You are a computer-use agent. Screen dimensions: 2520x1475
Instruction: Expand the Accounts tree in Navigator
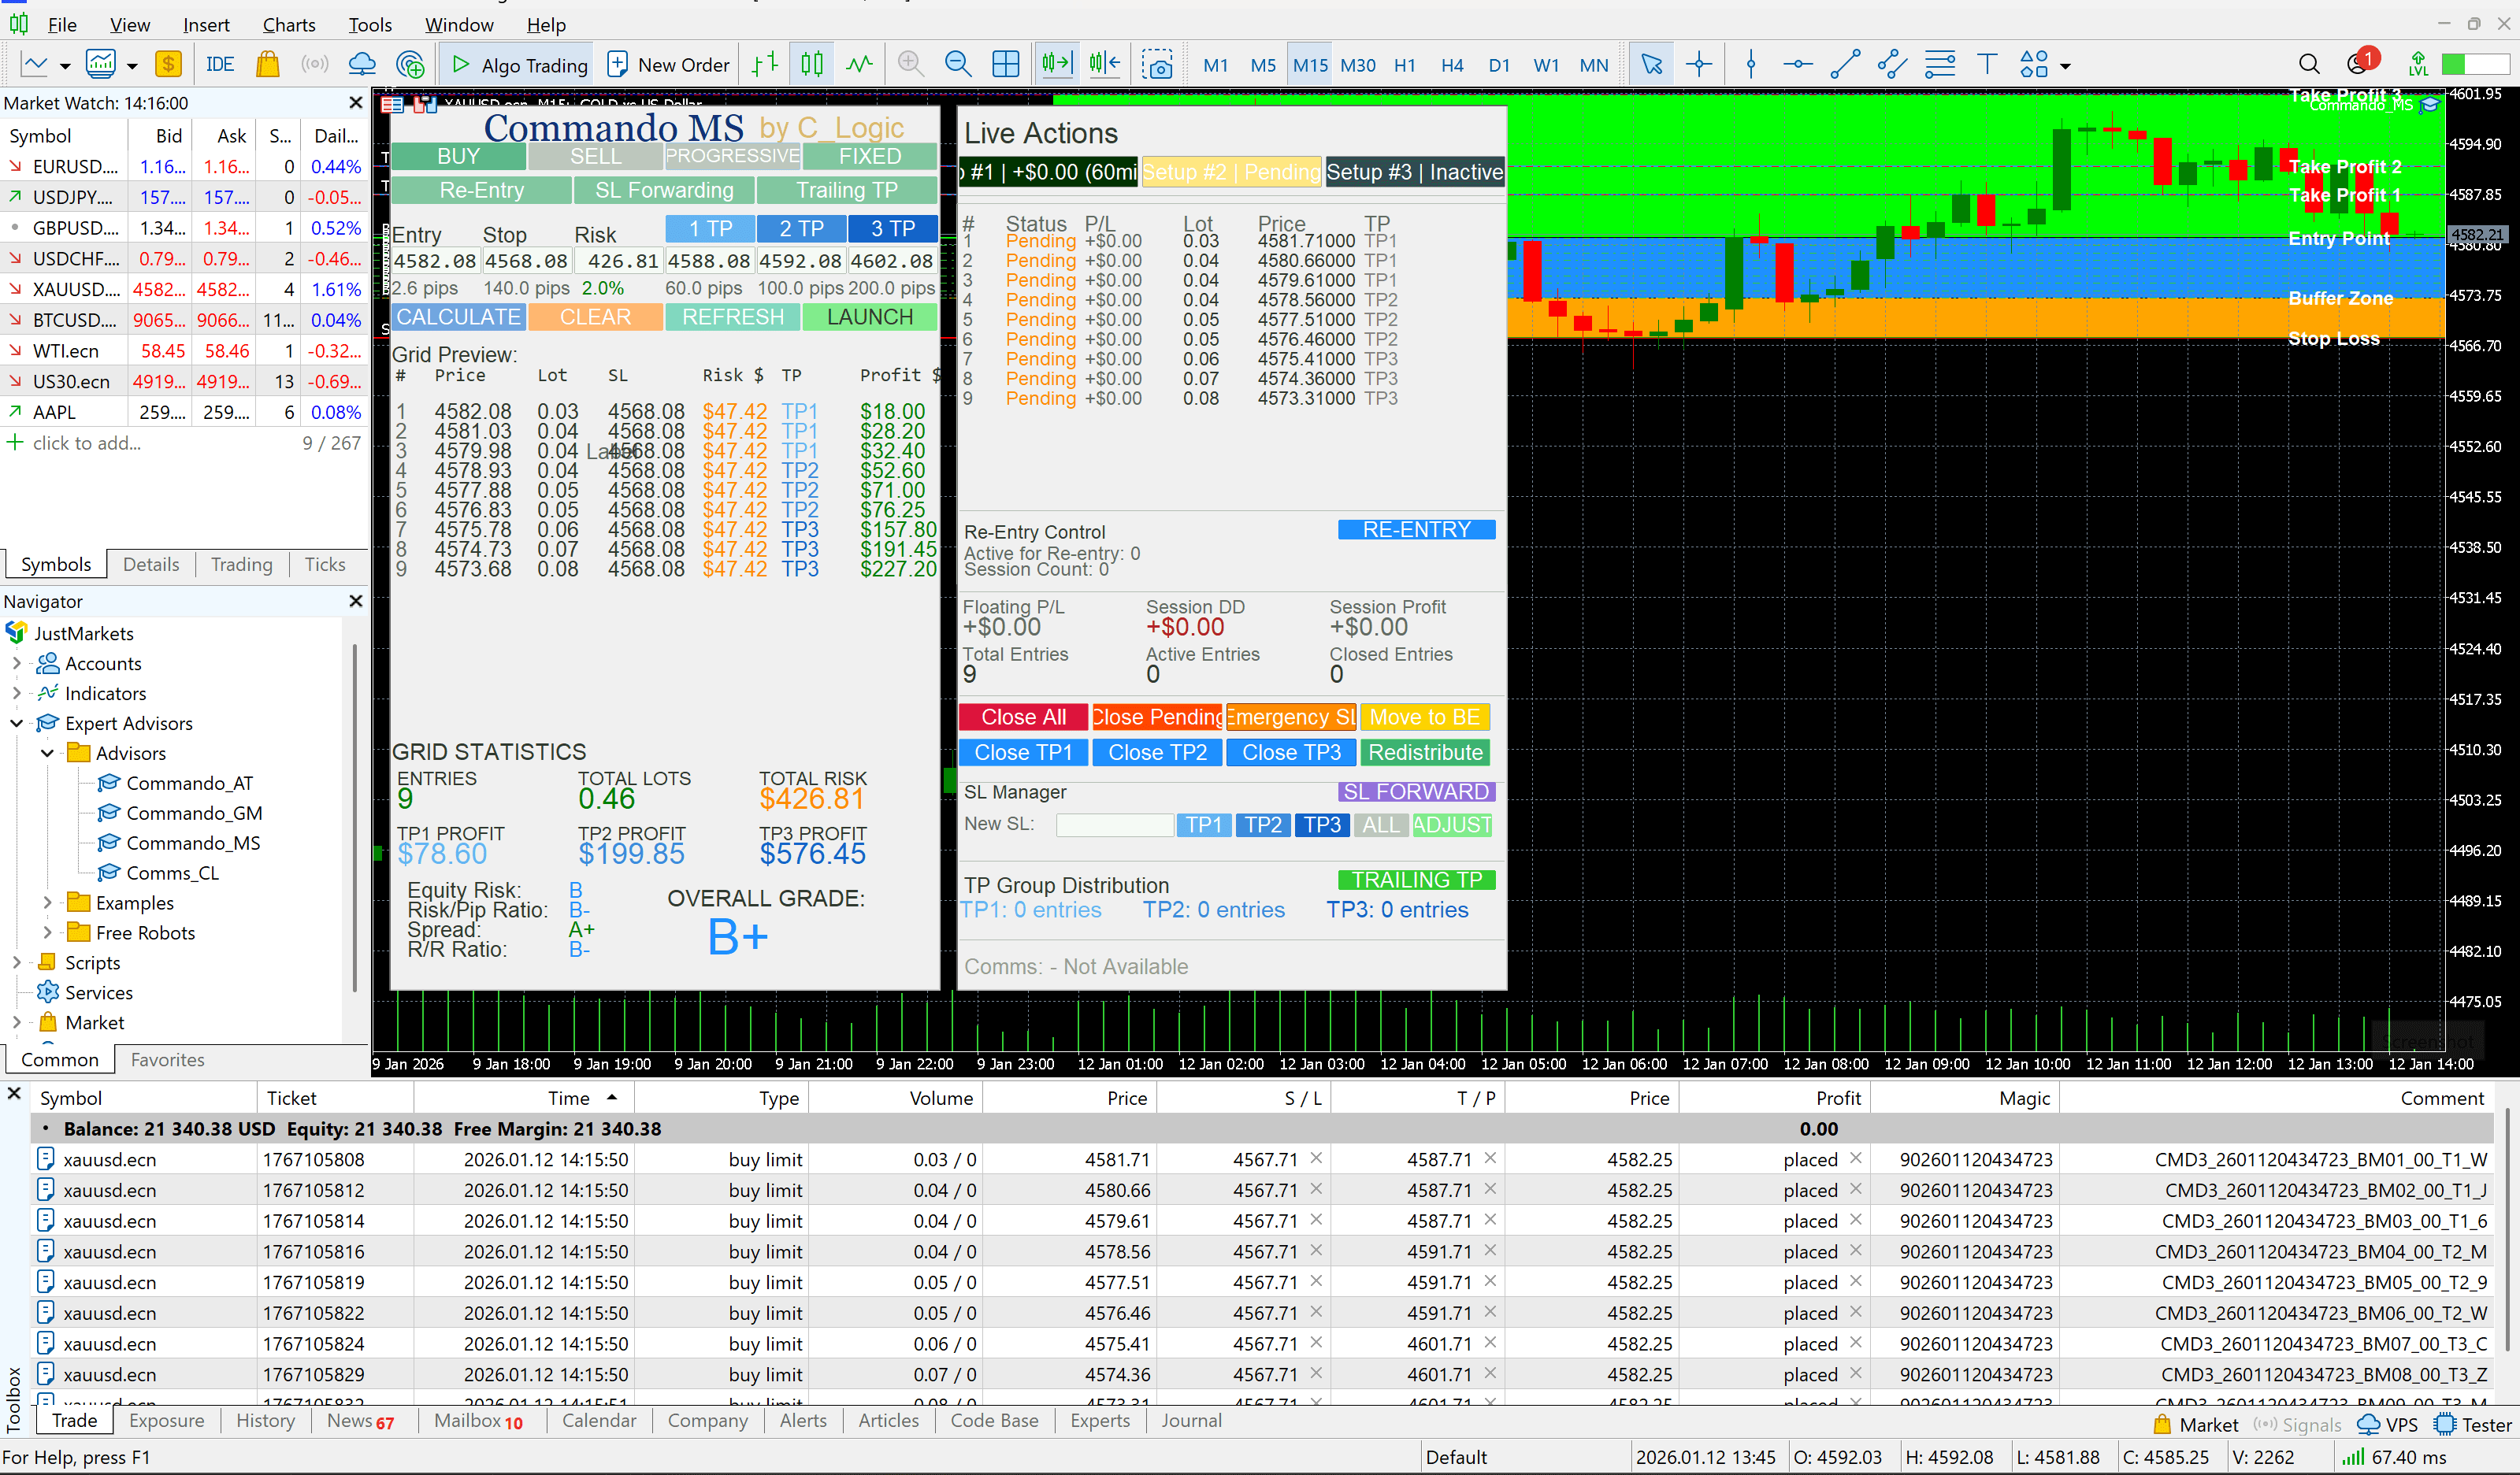[x=16, y=663]
